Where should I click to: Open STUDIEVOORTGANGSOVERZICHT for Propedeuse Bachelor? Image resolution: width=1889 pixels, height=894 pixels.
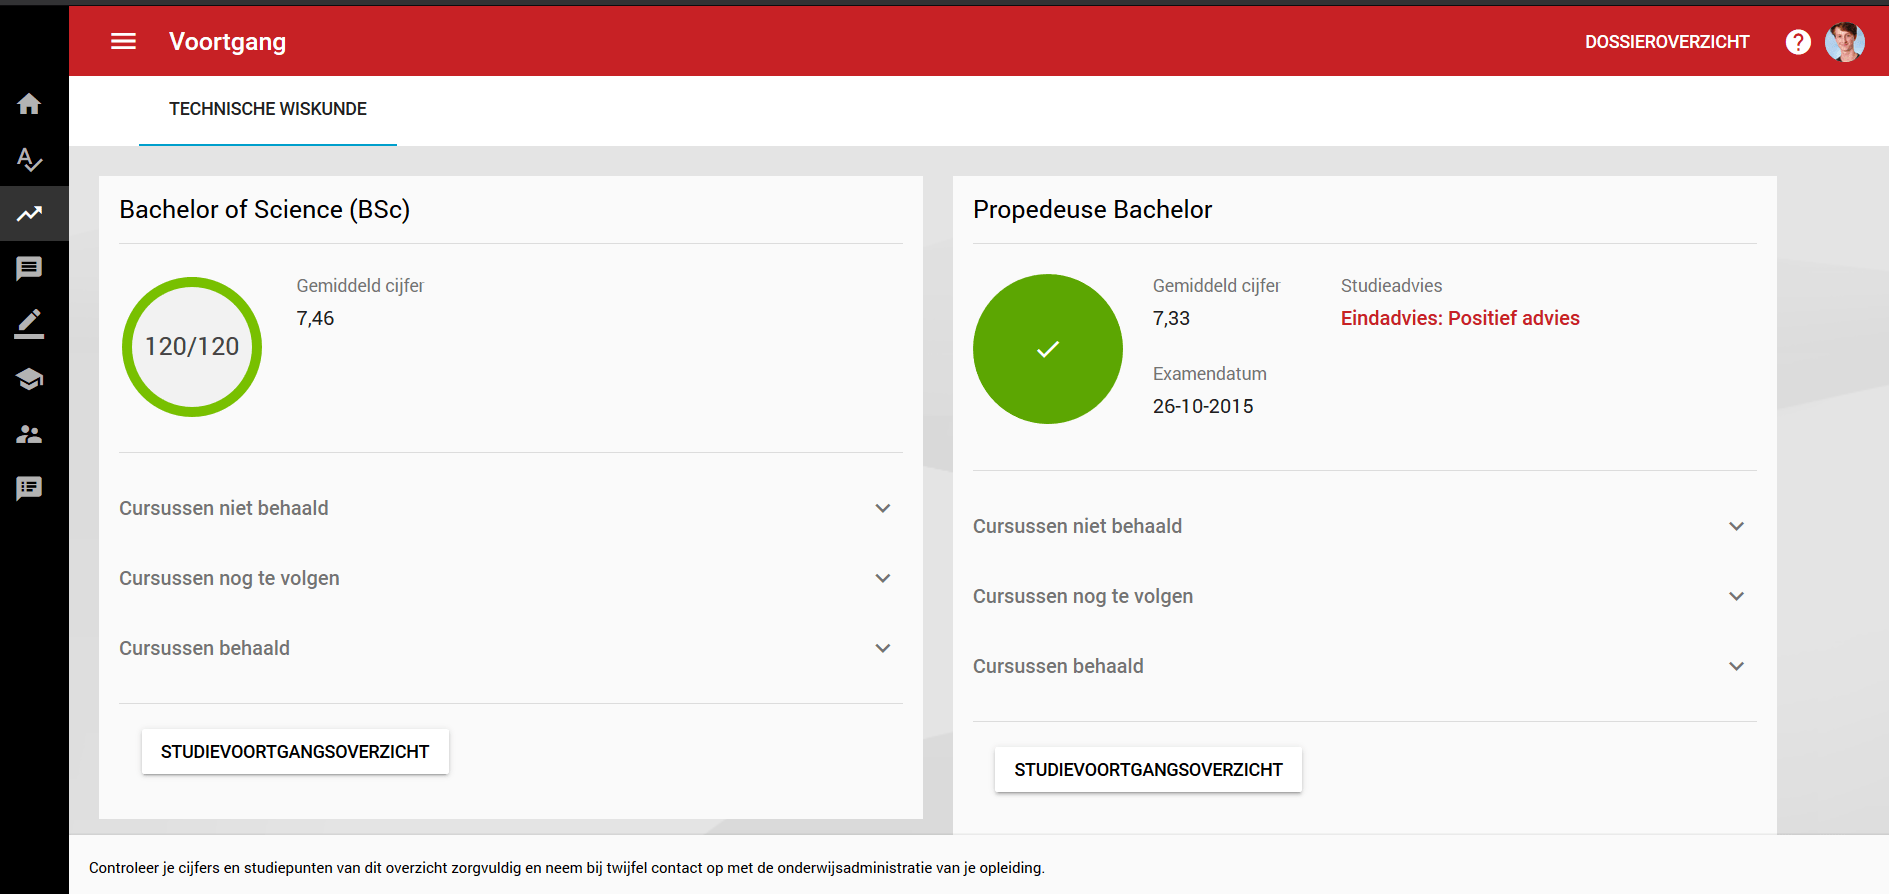coord(1148,769)
